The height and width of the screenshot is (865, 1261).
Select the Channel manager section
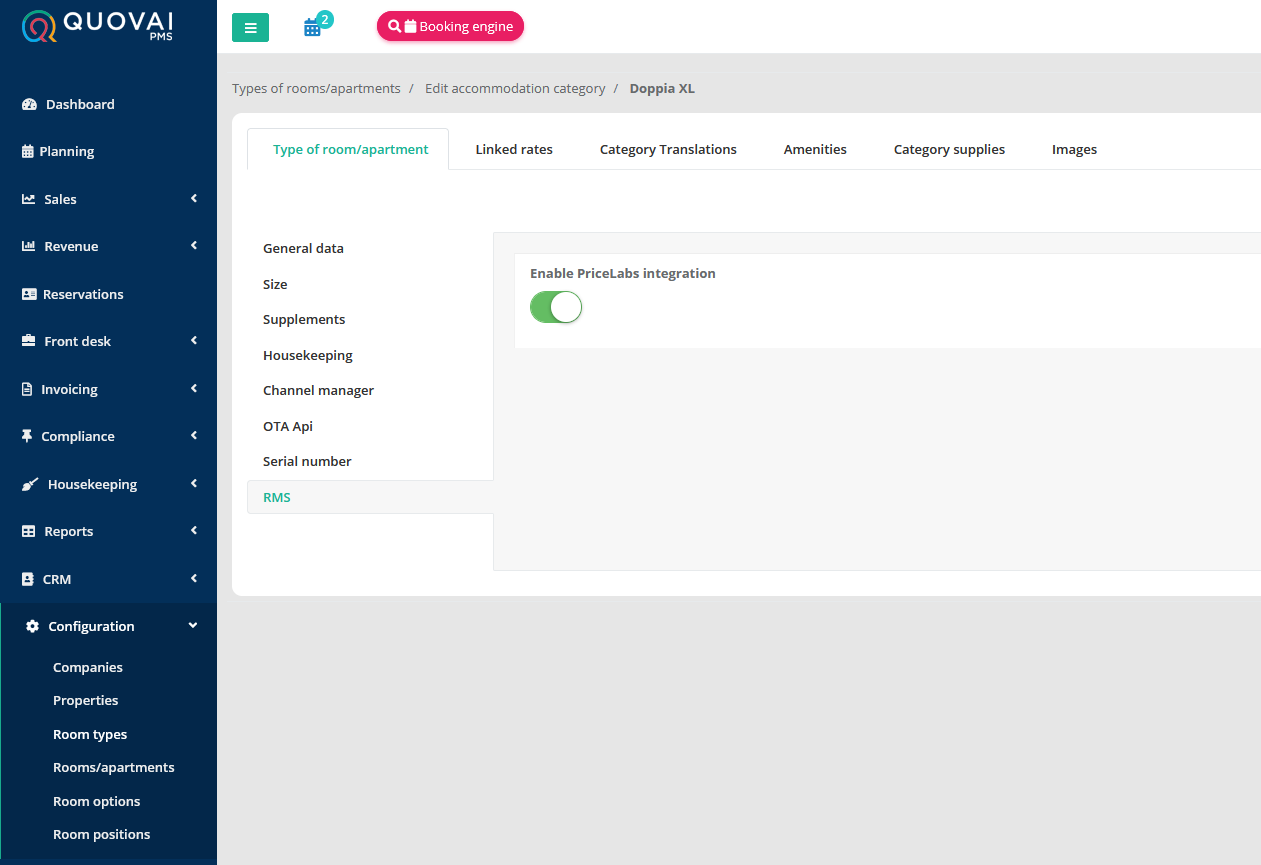(318, 391)
